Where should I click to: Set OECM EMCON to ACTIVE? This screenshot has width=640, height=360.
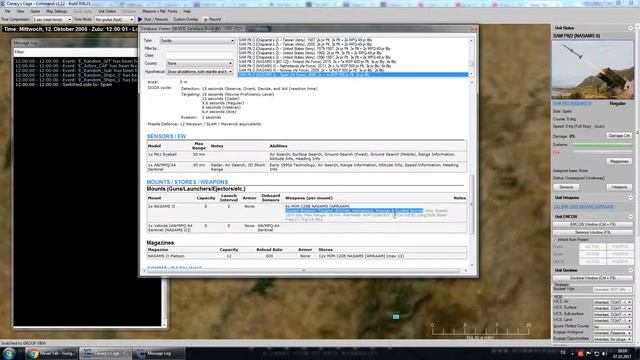pos(592,261)
